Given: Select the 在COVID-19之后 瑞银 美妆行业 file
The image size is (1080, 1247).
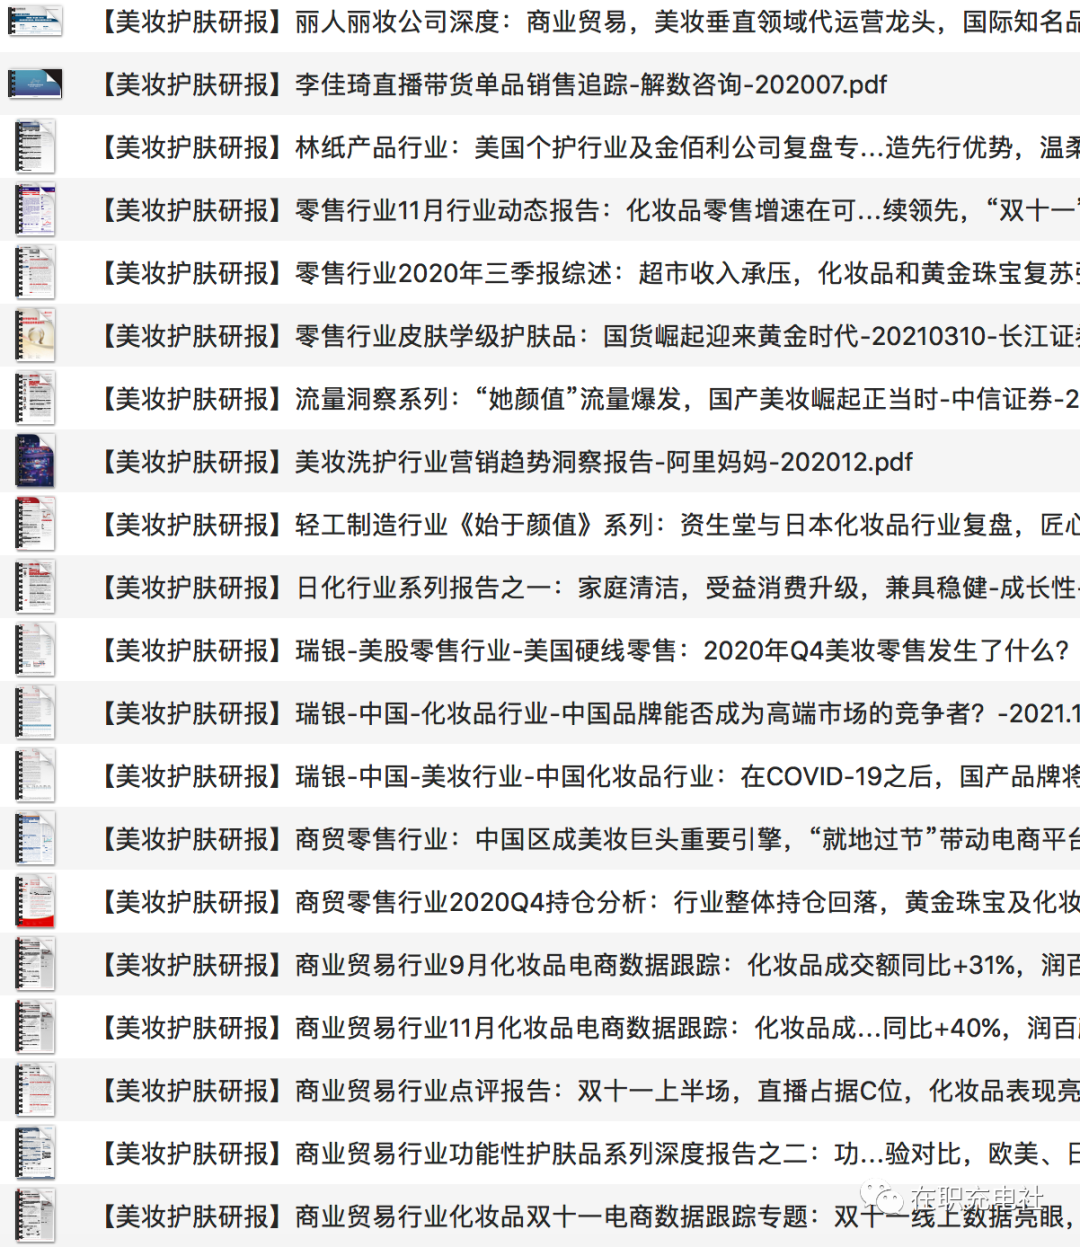Looking at the screenshot, I should [585, 777].
